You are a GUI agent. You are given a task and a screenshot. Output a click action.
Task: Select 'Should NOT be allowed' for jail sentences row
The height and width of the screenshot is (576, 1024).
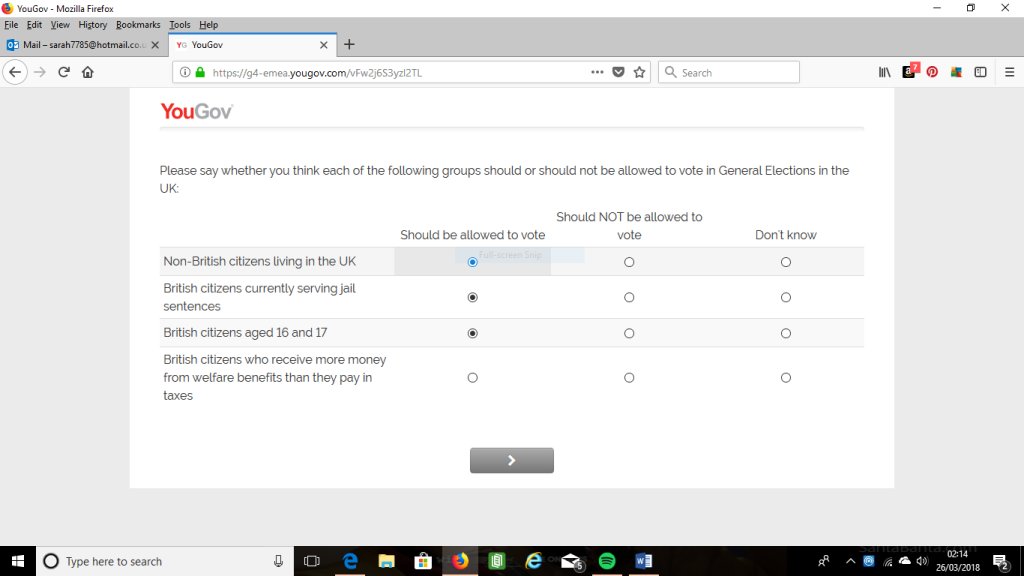(x=629, y=297)
